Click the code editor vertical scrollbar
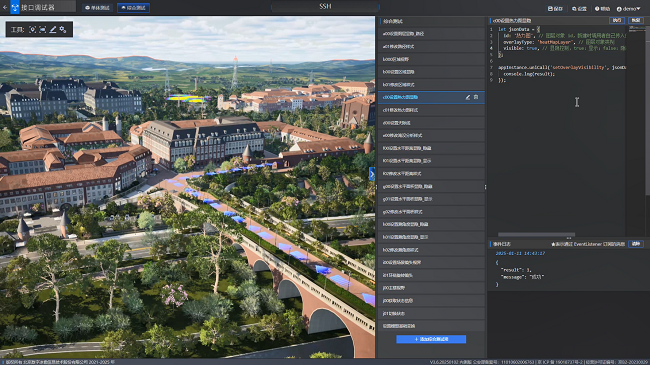The image size is (650, 365). pos(648,110)
